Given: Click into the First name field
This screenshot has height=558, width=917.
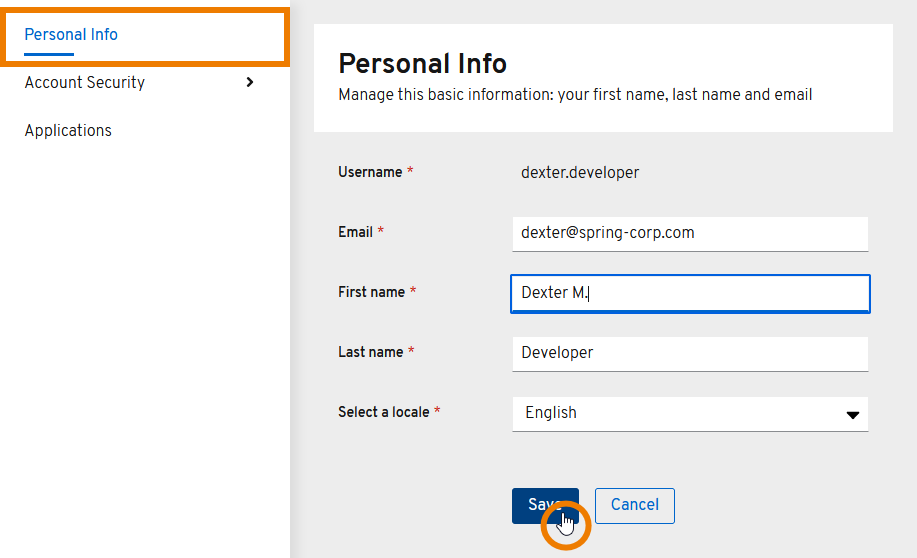Looking at the screenshot, I should coord(689,293).
